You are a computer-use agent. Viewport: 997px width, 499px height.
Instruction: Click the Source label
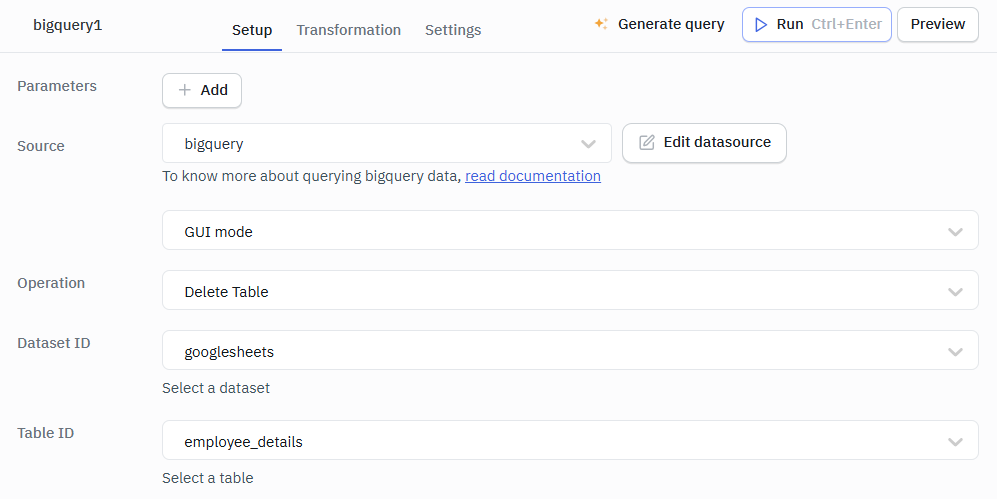pos(41,146)
